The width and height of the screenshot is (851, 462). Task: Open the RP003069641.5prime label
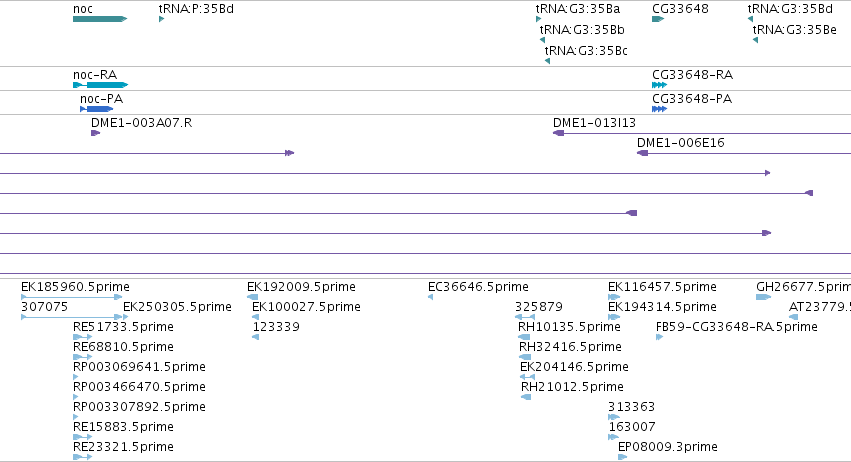tap(139, 366)
